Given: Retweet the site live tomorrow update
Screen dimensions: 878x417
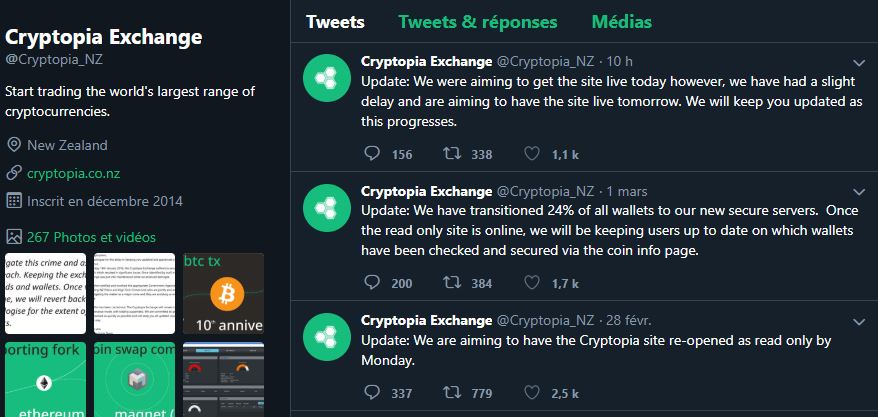Looking at the screenshot, I should pyautogui.click(x=452, y=154).
